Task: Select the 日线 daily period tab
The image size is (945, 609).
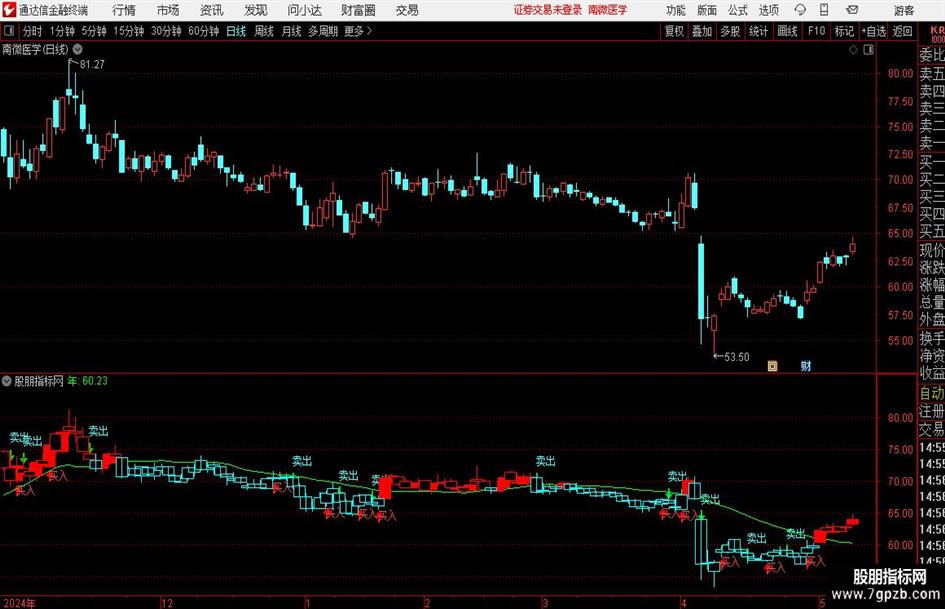Action: click(236, 31)
